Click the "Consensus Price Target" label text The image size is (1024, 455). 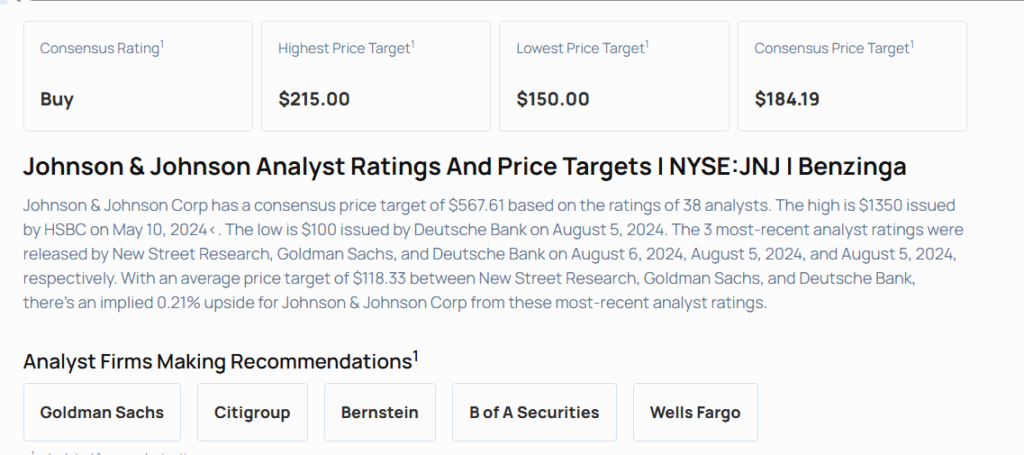831,49
